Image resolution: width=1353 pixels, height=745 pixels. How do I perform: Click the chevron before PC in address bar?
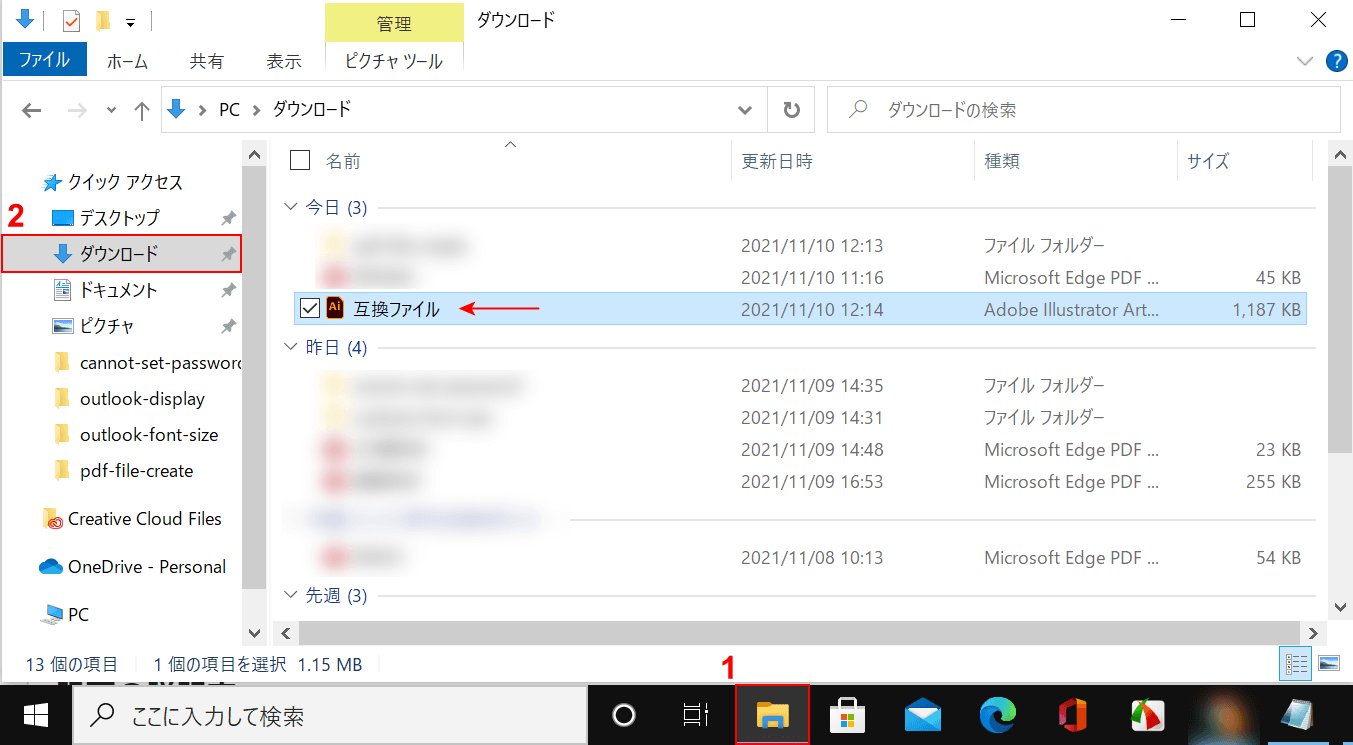coord(202,110)
